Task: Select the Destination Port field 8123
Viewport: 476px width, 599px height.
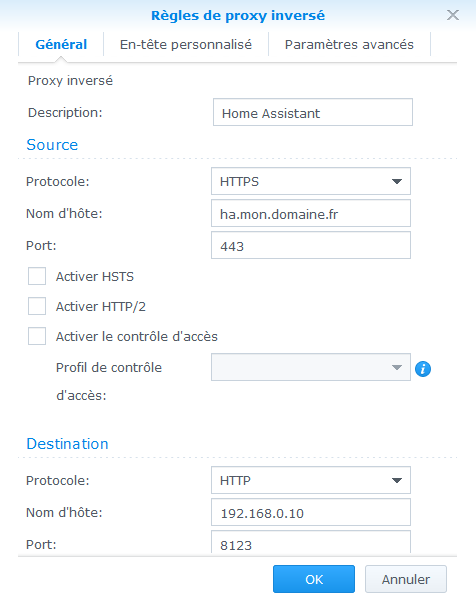Action: click(311, 542)
